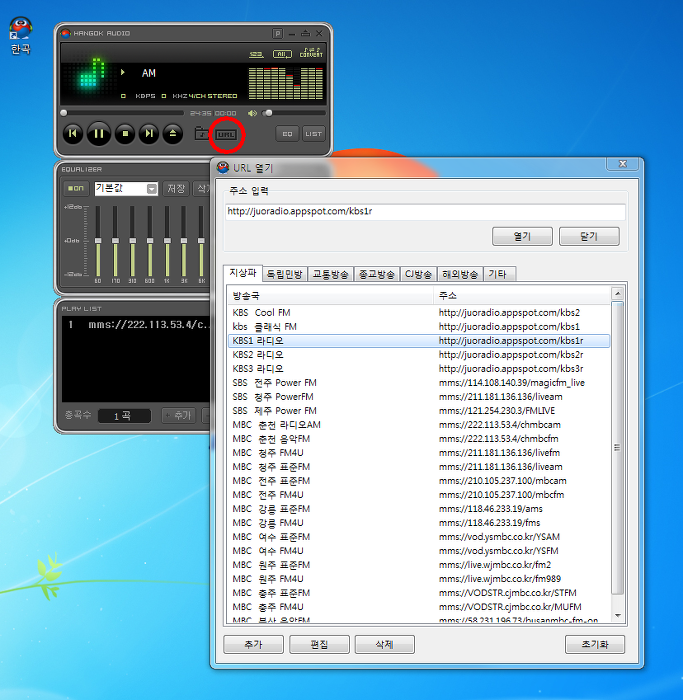Click the eject button in the player
The width and height of the screenshot is (683, 700).
[173, 133]
